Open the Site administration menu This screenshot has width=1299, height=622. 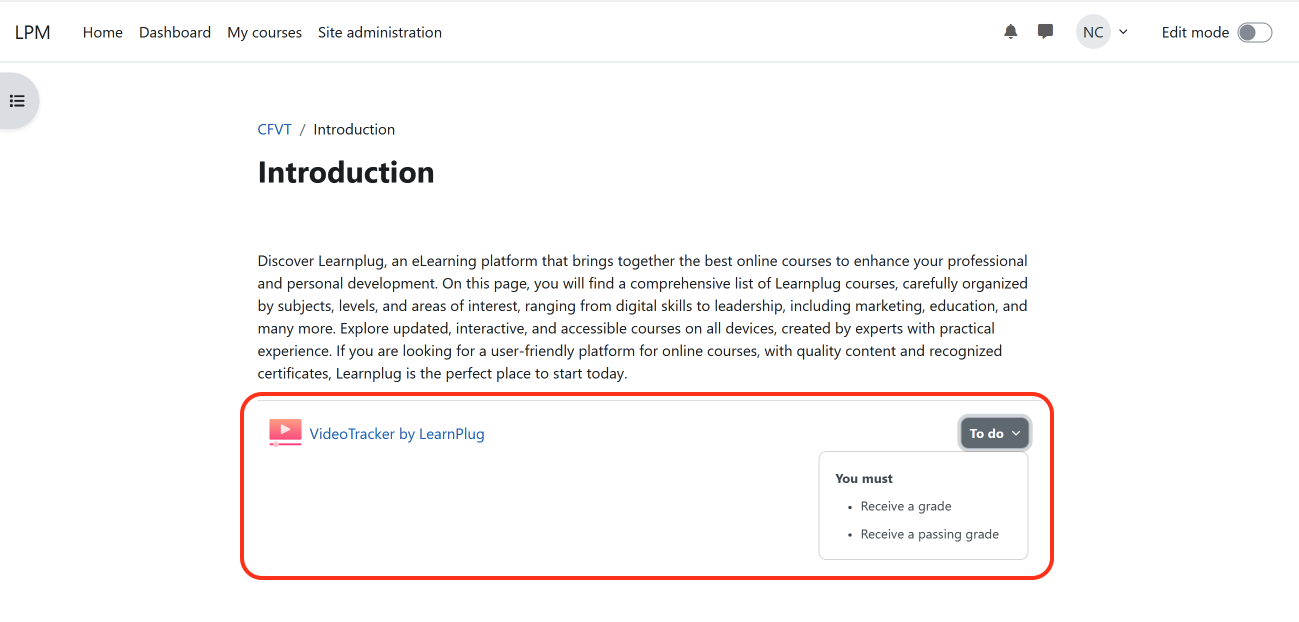coord(379,32)
